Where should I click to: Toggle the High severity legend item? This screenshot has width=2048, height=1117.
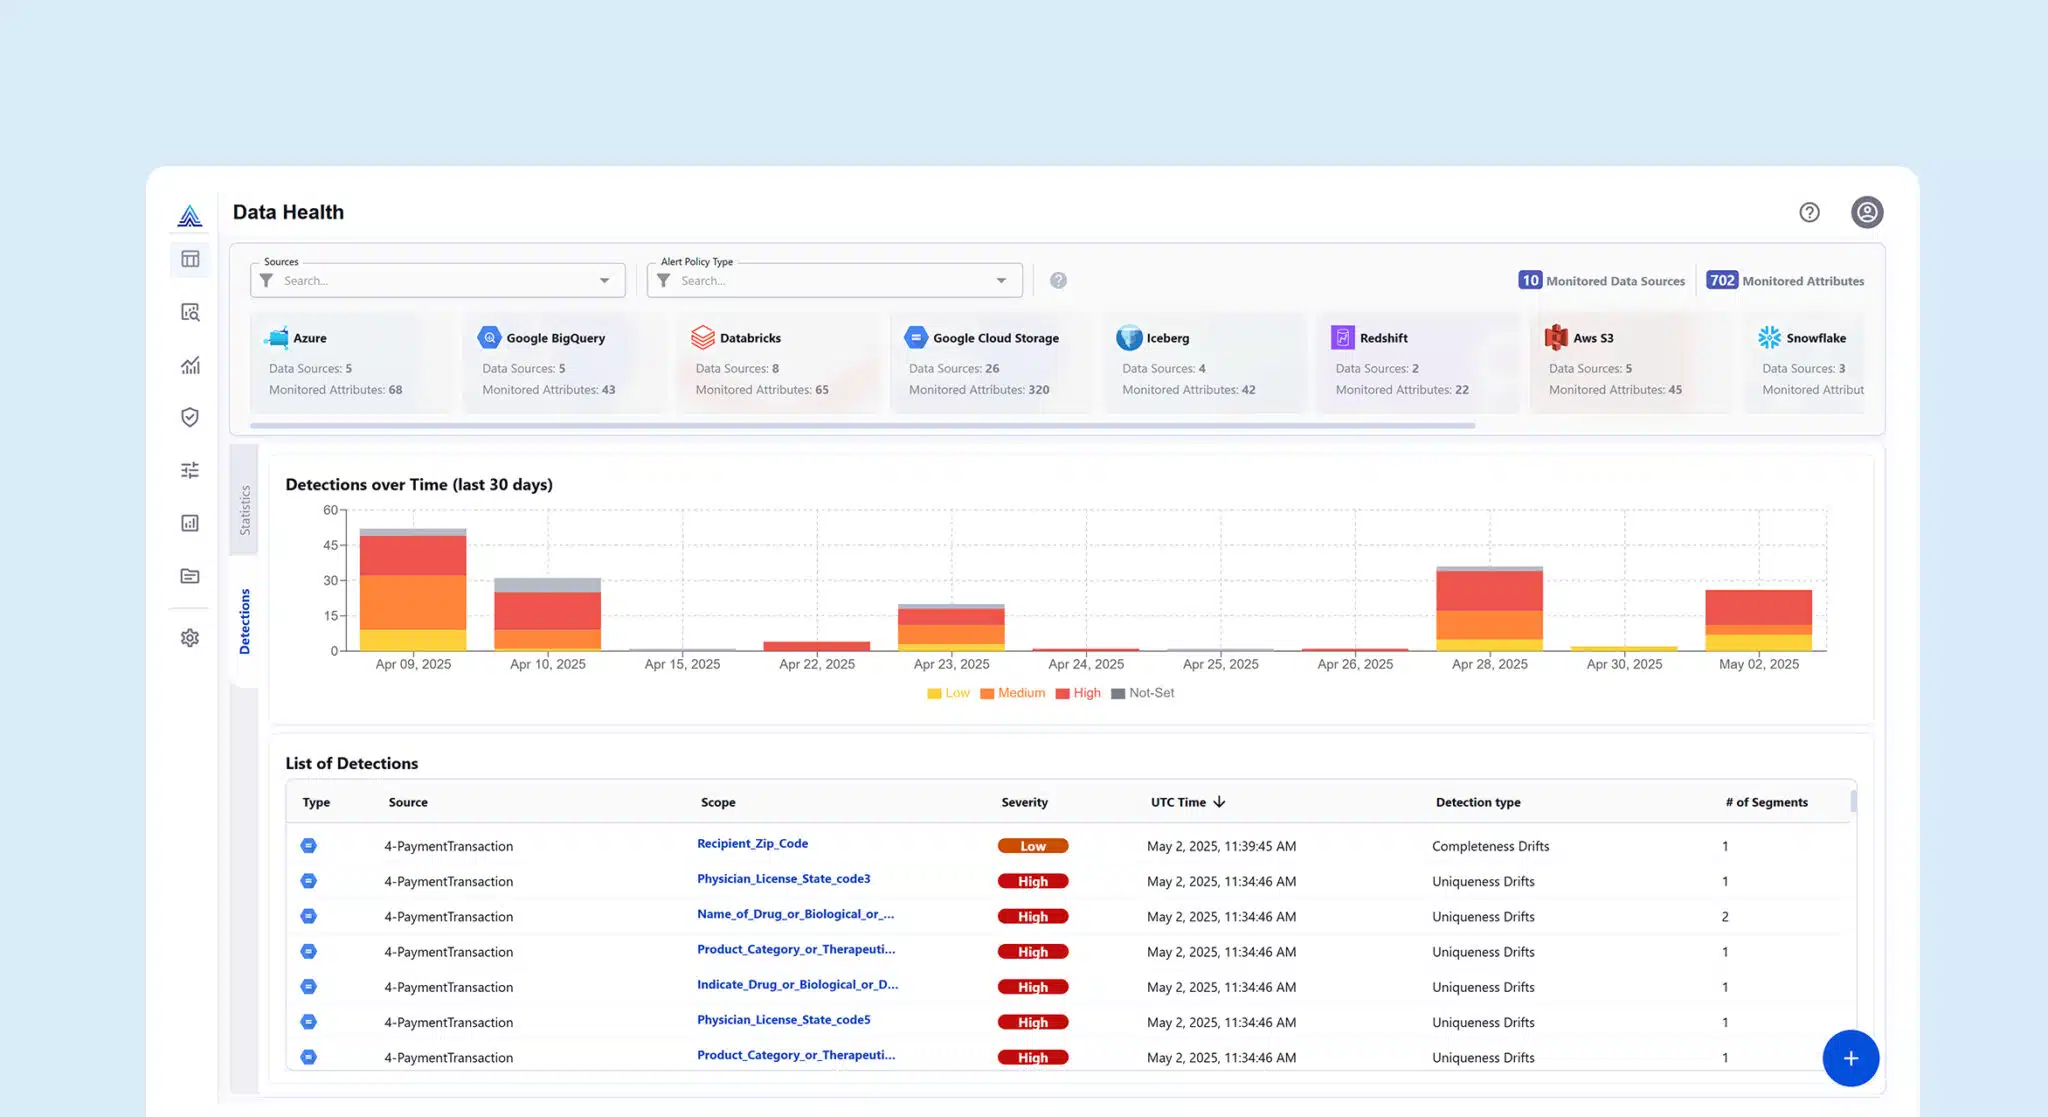coord(1078,692)
